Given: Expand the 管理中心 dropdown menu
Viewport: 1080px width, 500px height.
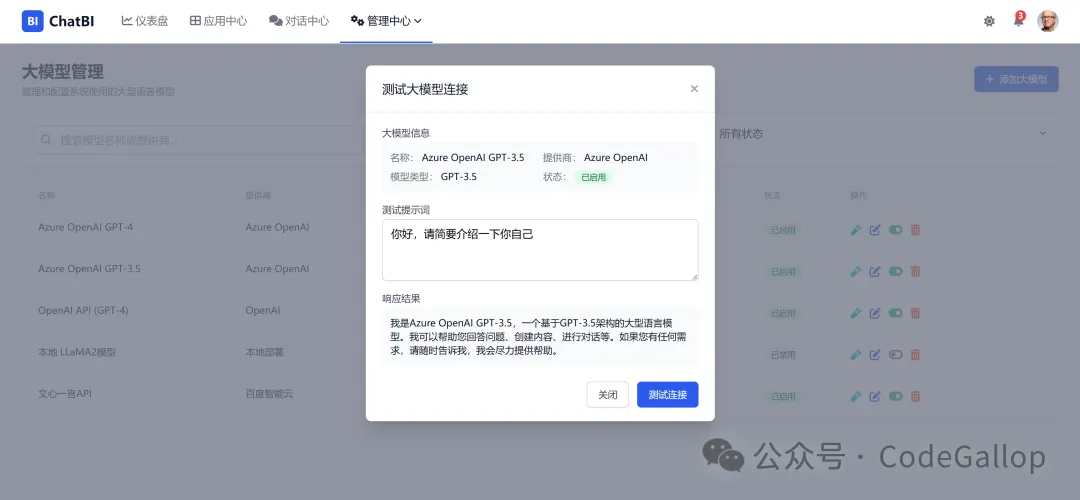Looking at the screenshot, I should (386, 21).
